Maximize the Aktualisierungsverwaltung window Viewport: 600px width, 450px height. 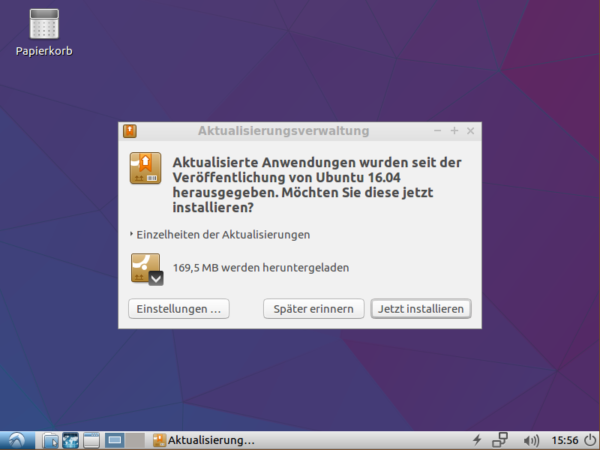tap(454, 131)
